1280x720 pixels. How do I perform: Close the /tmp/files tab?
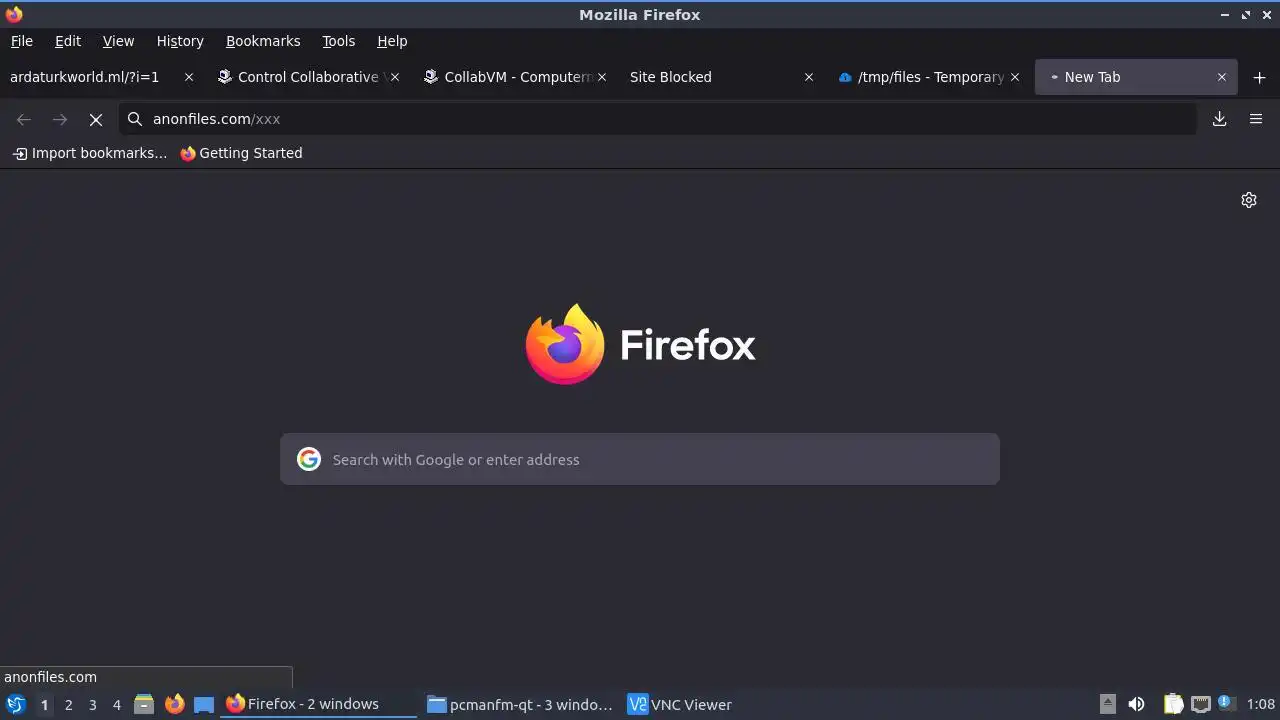pos(1015,77)
